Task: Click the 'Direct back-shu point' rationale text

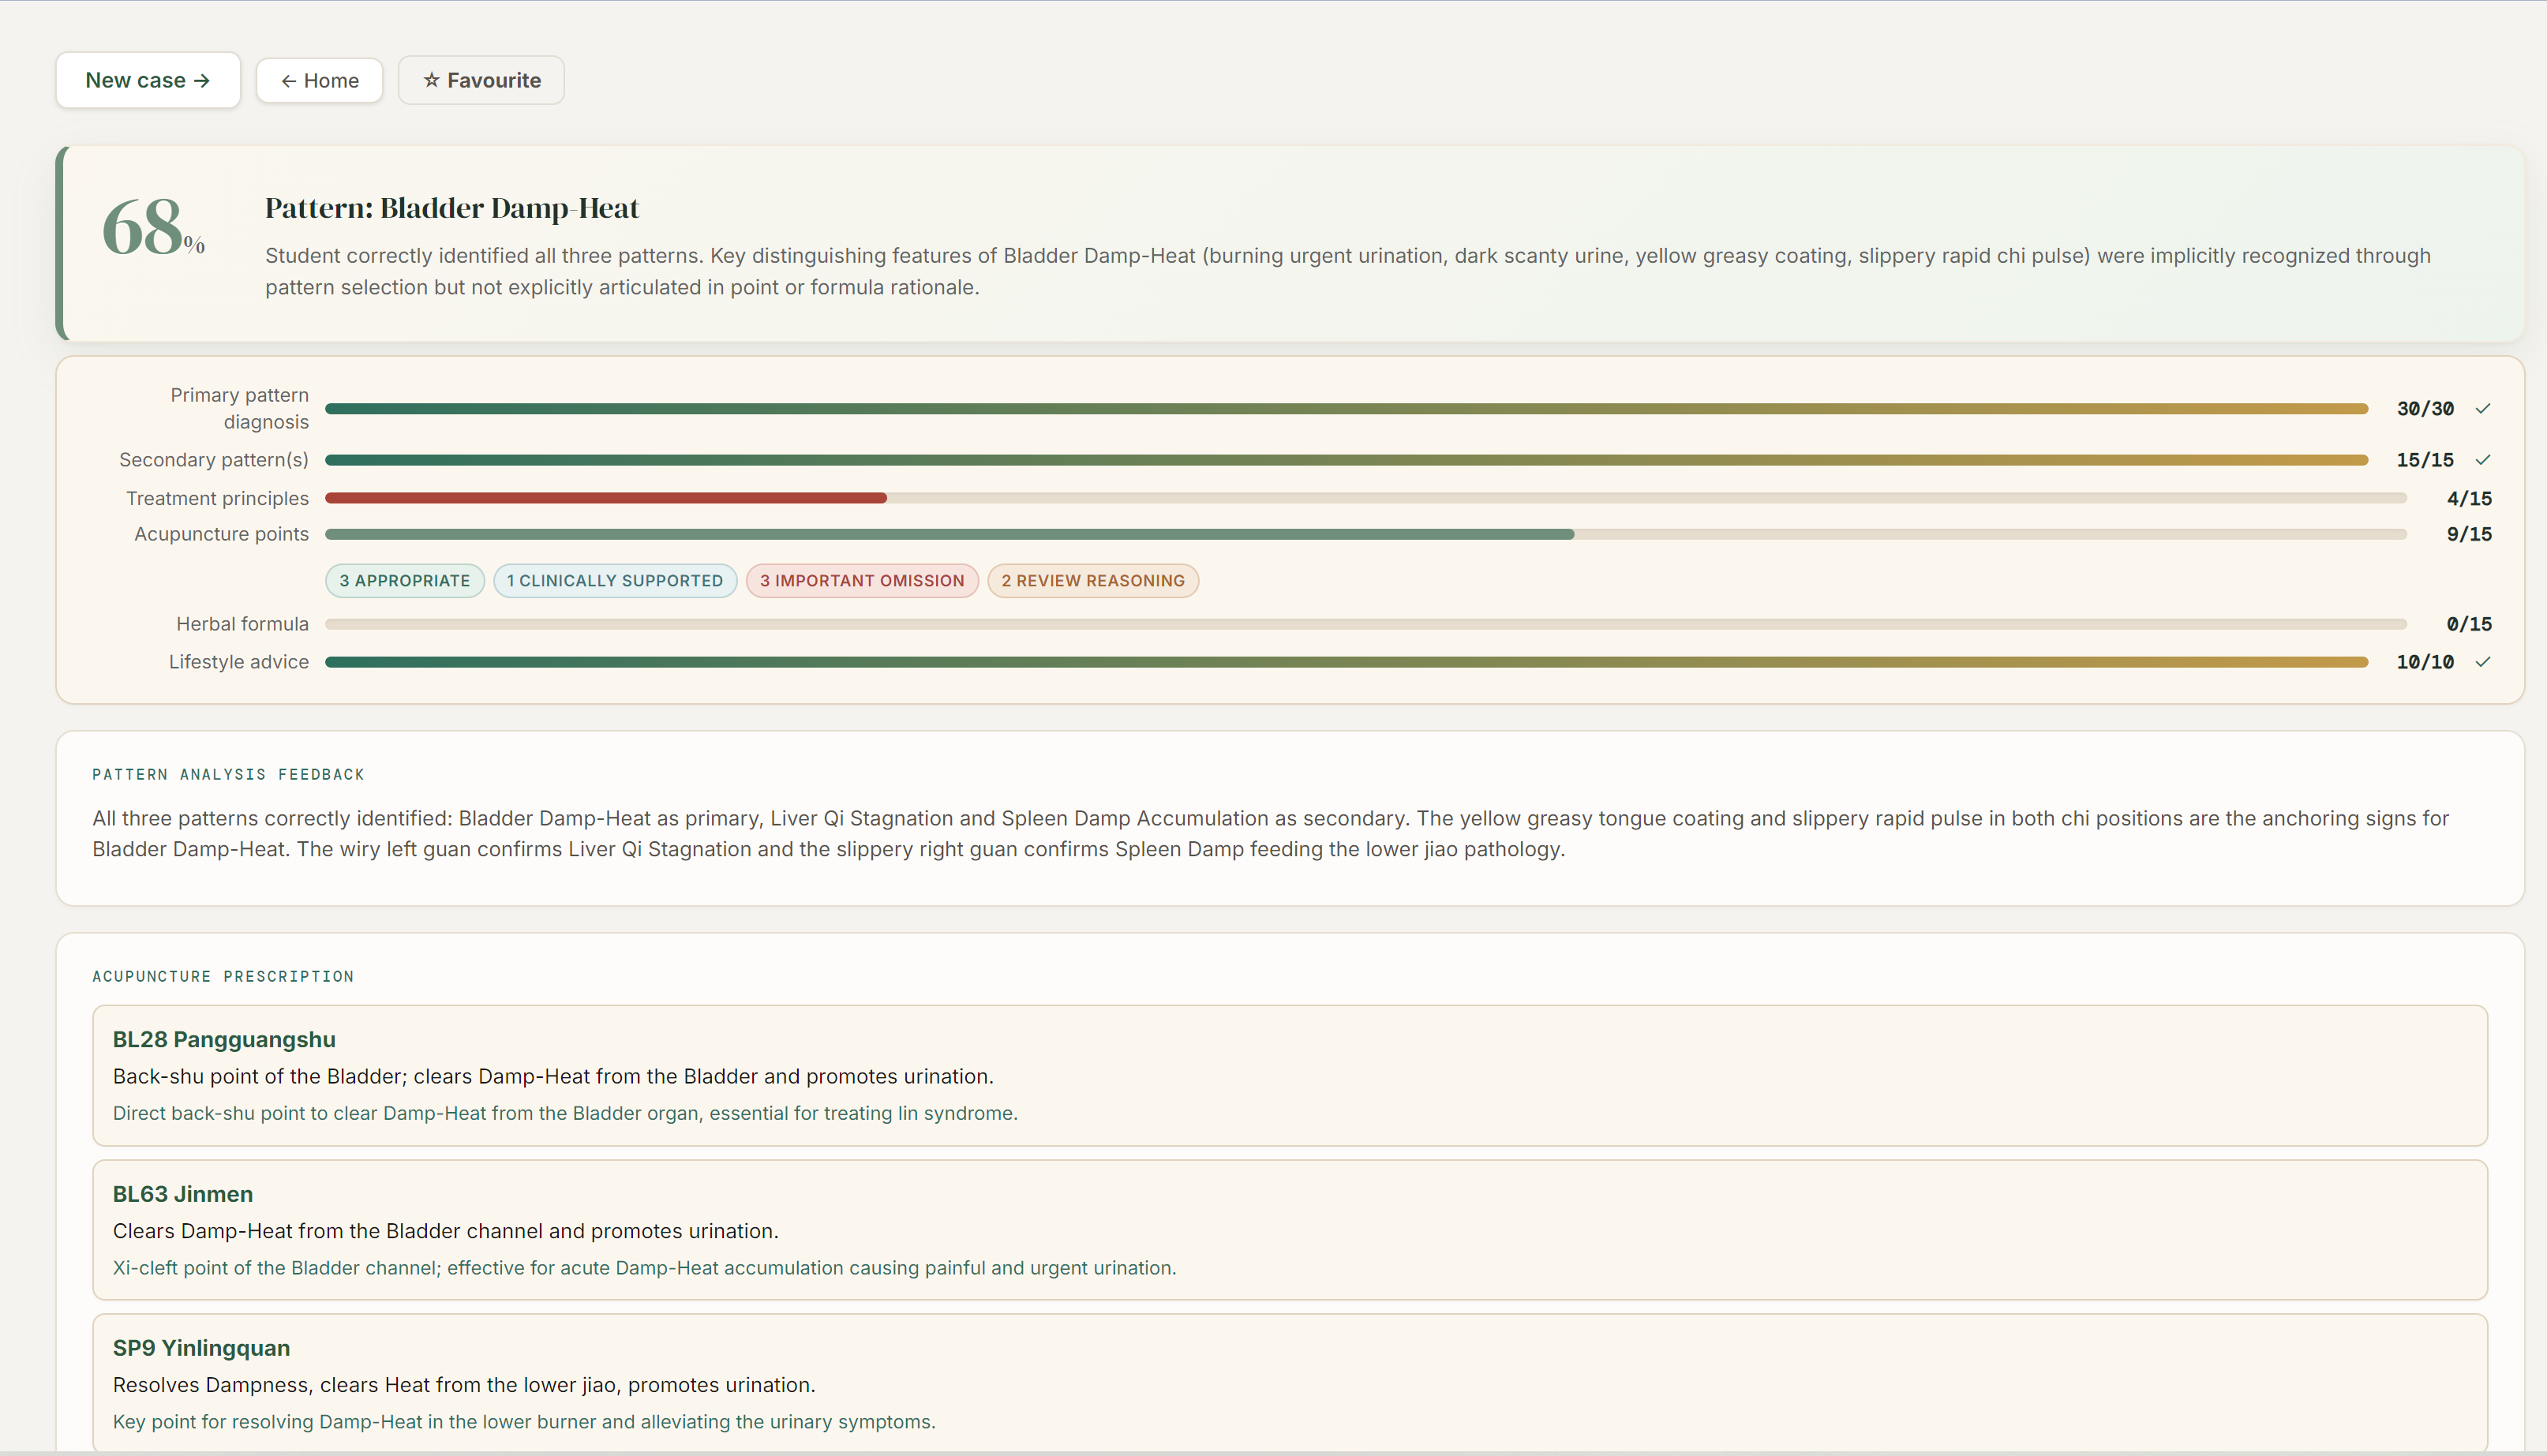Action: [x=565, y=1113]
